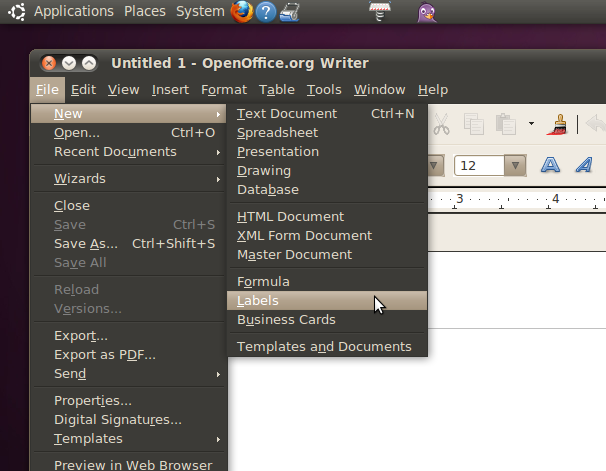The image size is (606, 471).
Task: Expand the New submenu entry
Action: [128, 114]
